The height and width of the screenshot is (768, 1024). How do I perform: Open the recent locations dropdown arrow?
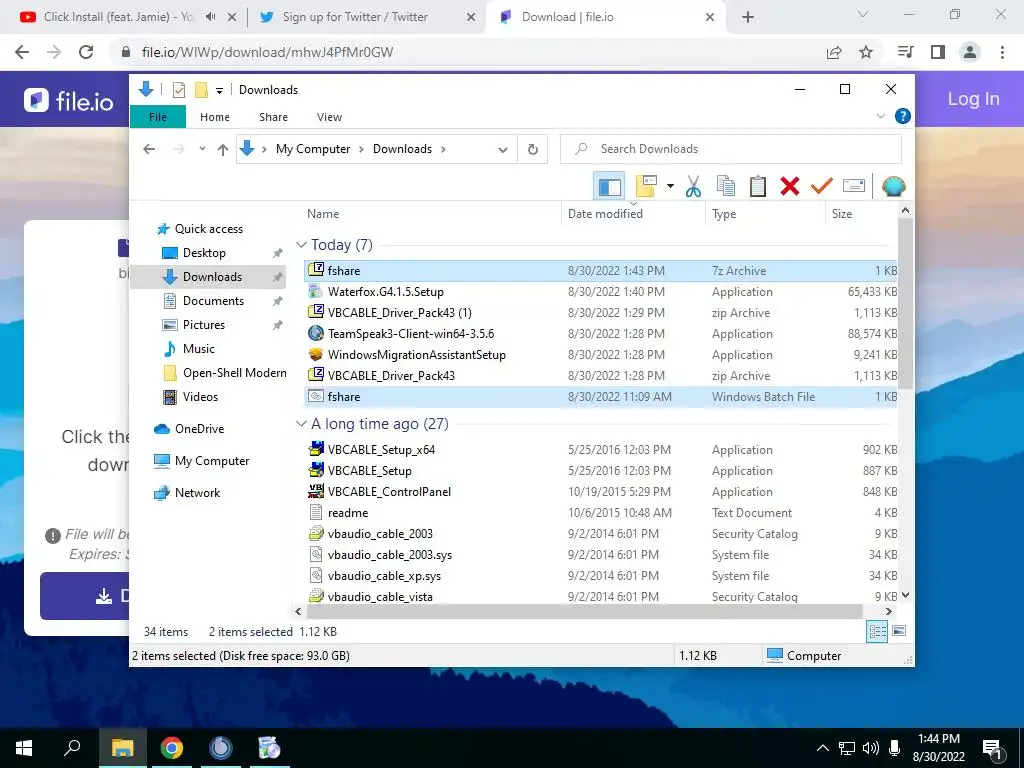click(x=202, y=150)
